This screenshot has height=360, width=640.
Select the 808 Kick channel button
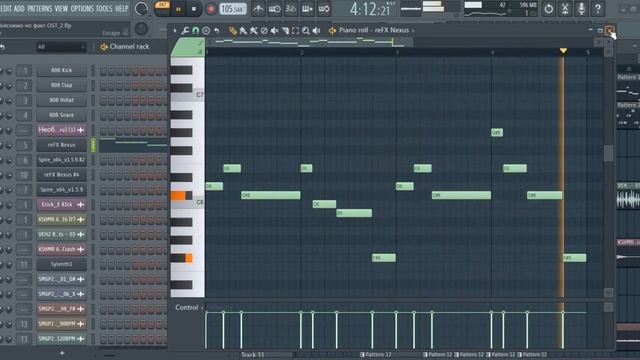pos(61,71)
